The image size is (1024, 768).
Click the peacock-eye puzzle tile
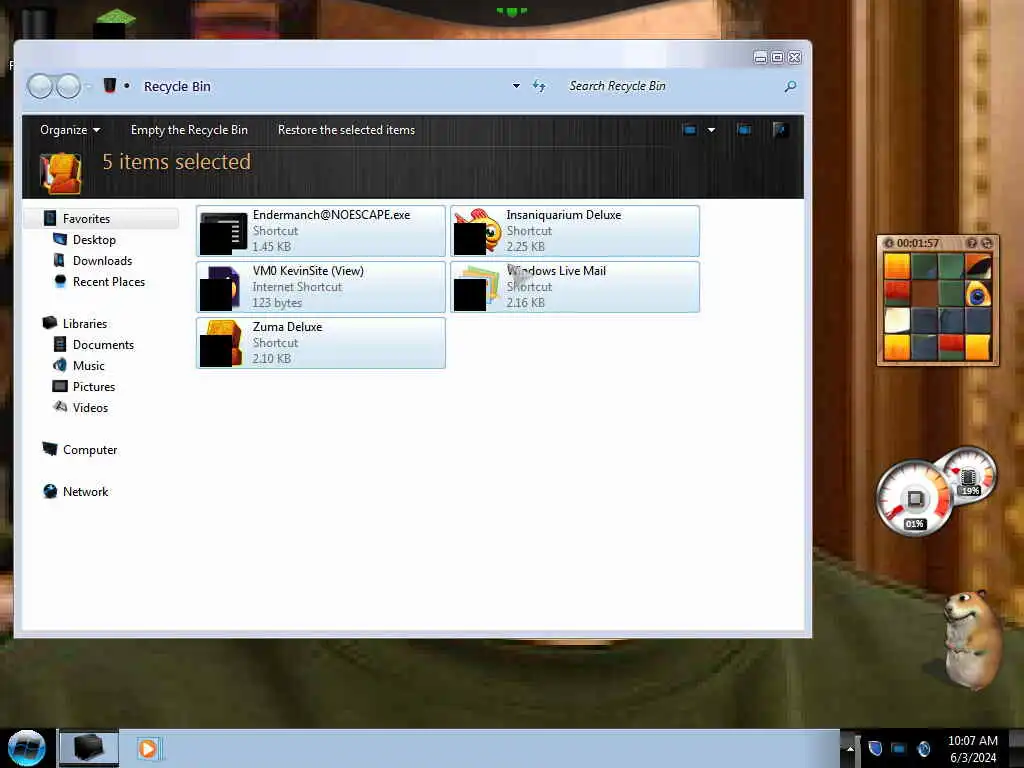[x=978, y=294]
